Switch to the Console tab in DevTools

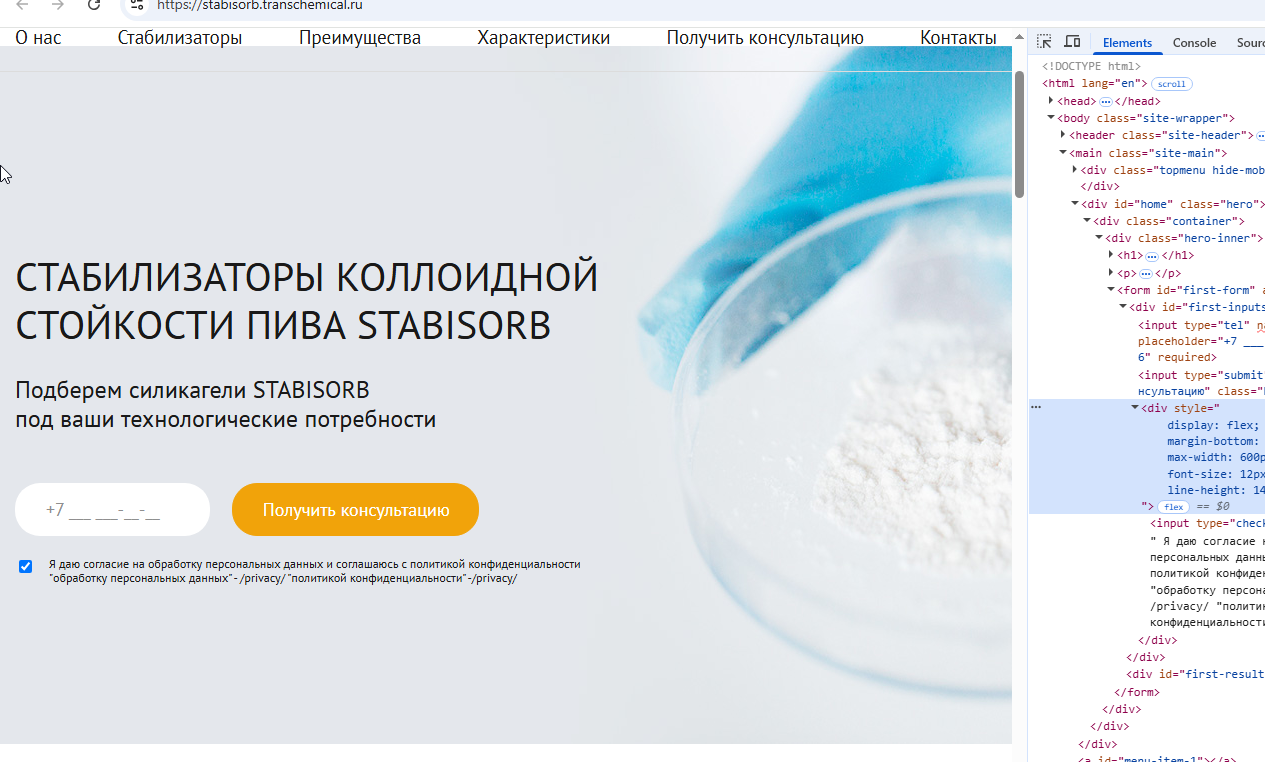coord(1194,43)
